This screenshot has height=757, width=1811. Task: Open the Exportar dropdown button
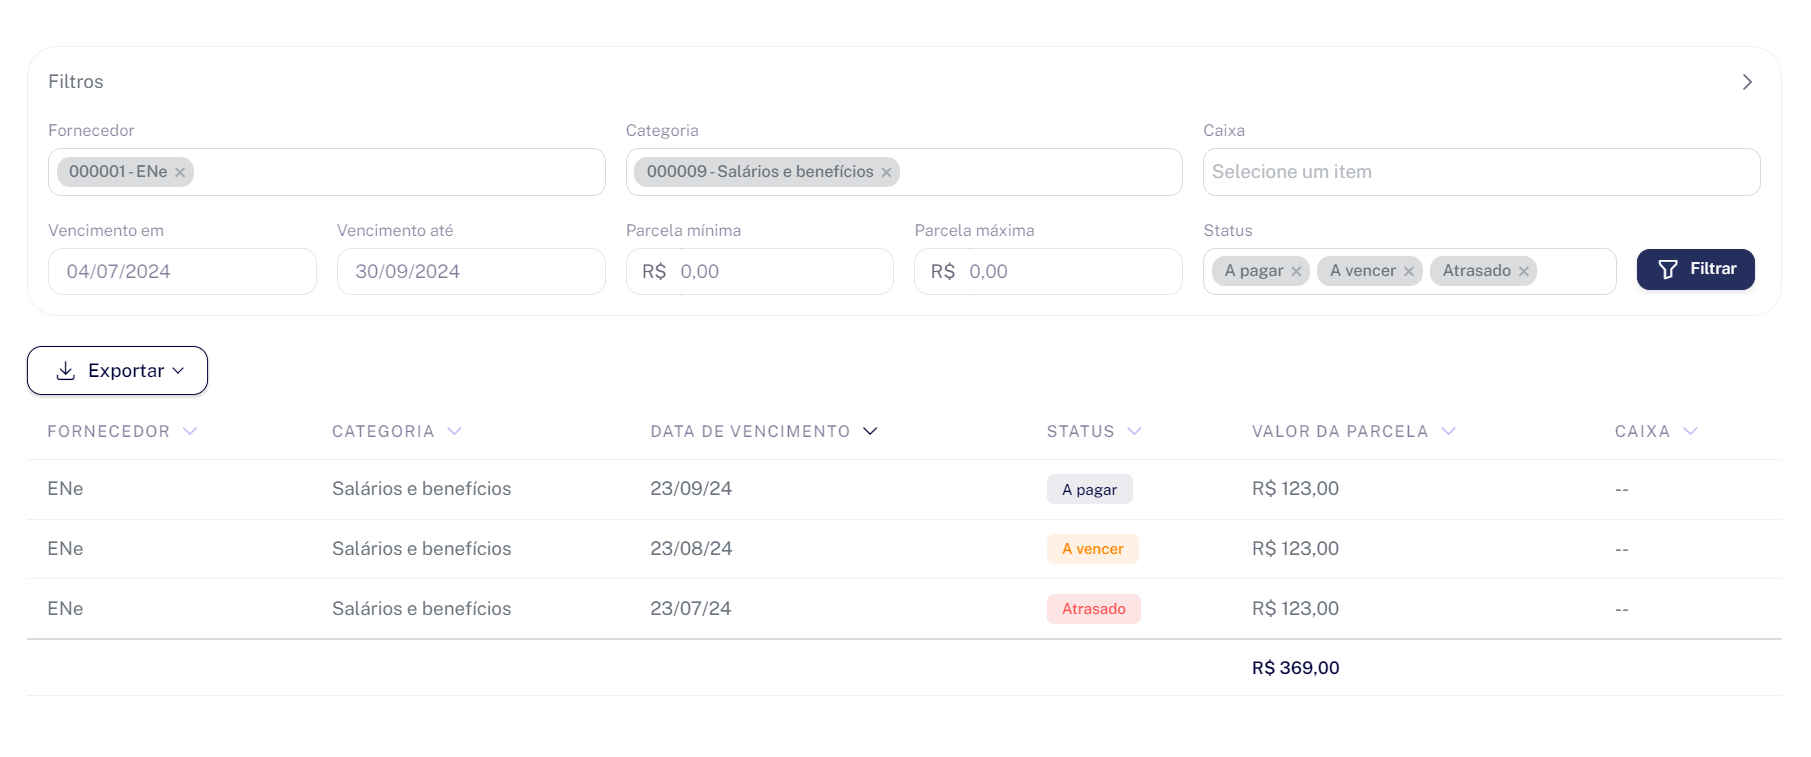117,371
